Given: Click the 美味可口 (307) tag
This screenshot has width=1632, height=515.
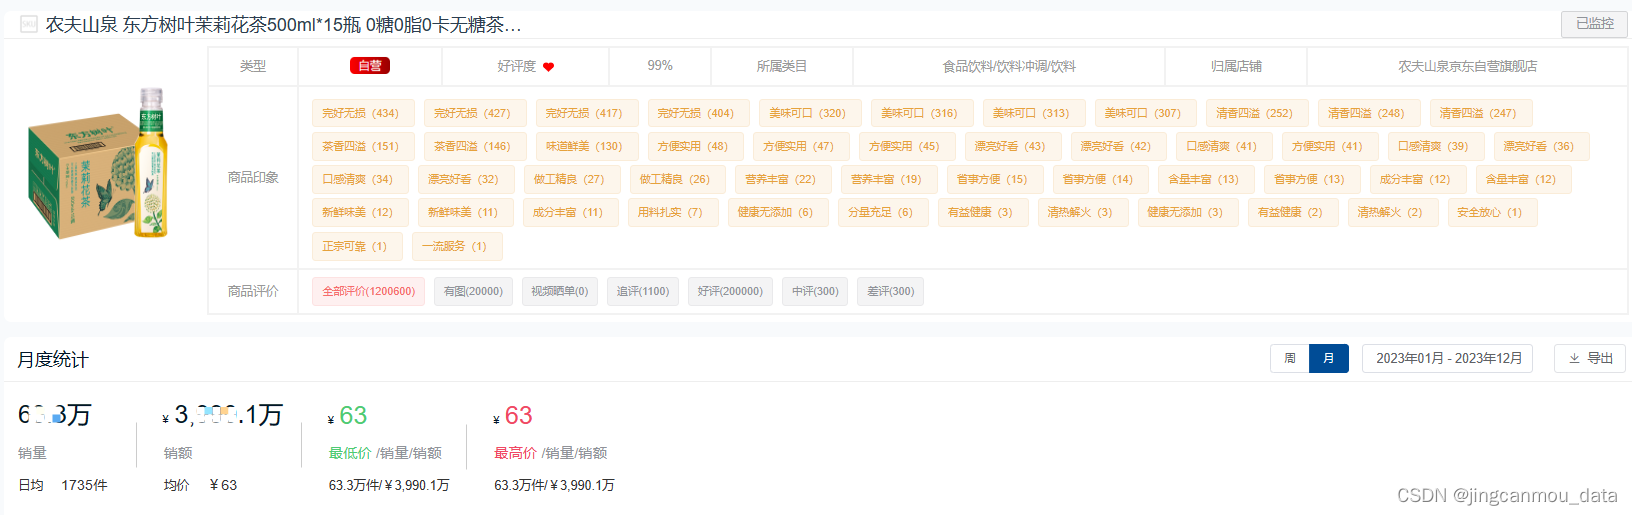Looking at the screenshot, I should [1144, 113].
